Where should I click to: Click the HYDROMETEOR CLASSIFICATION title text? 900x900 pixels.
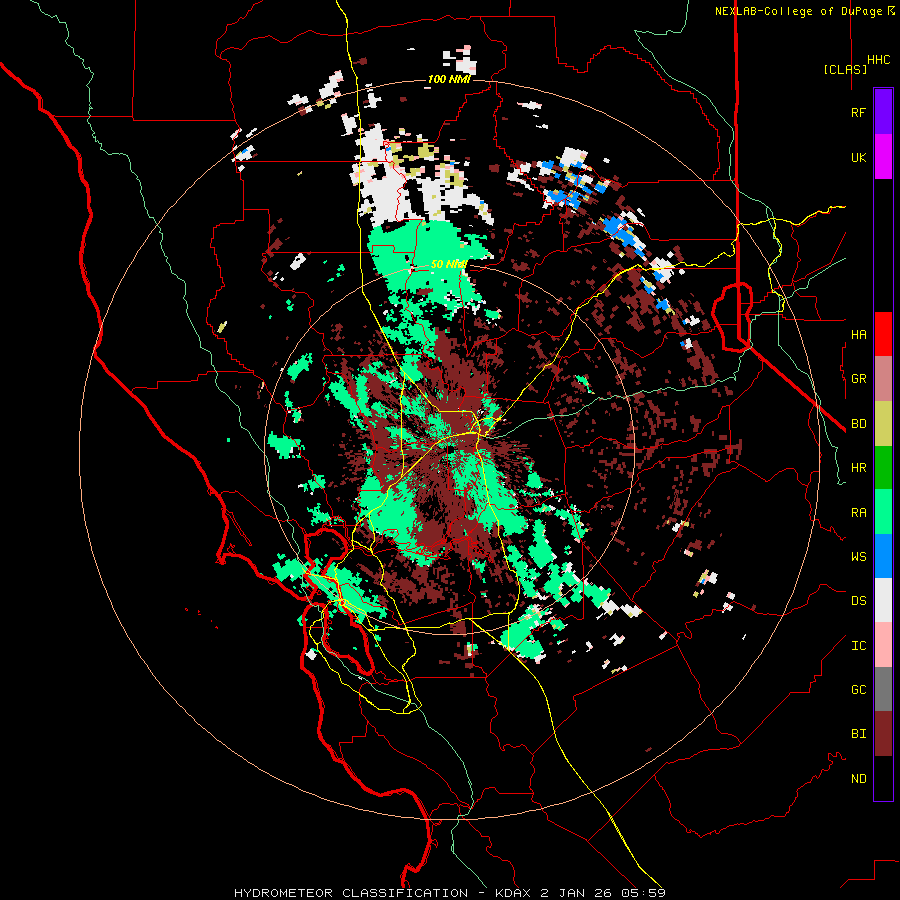point(351,893)
